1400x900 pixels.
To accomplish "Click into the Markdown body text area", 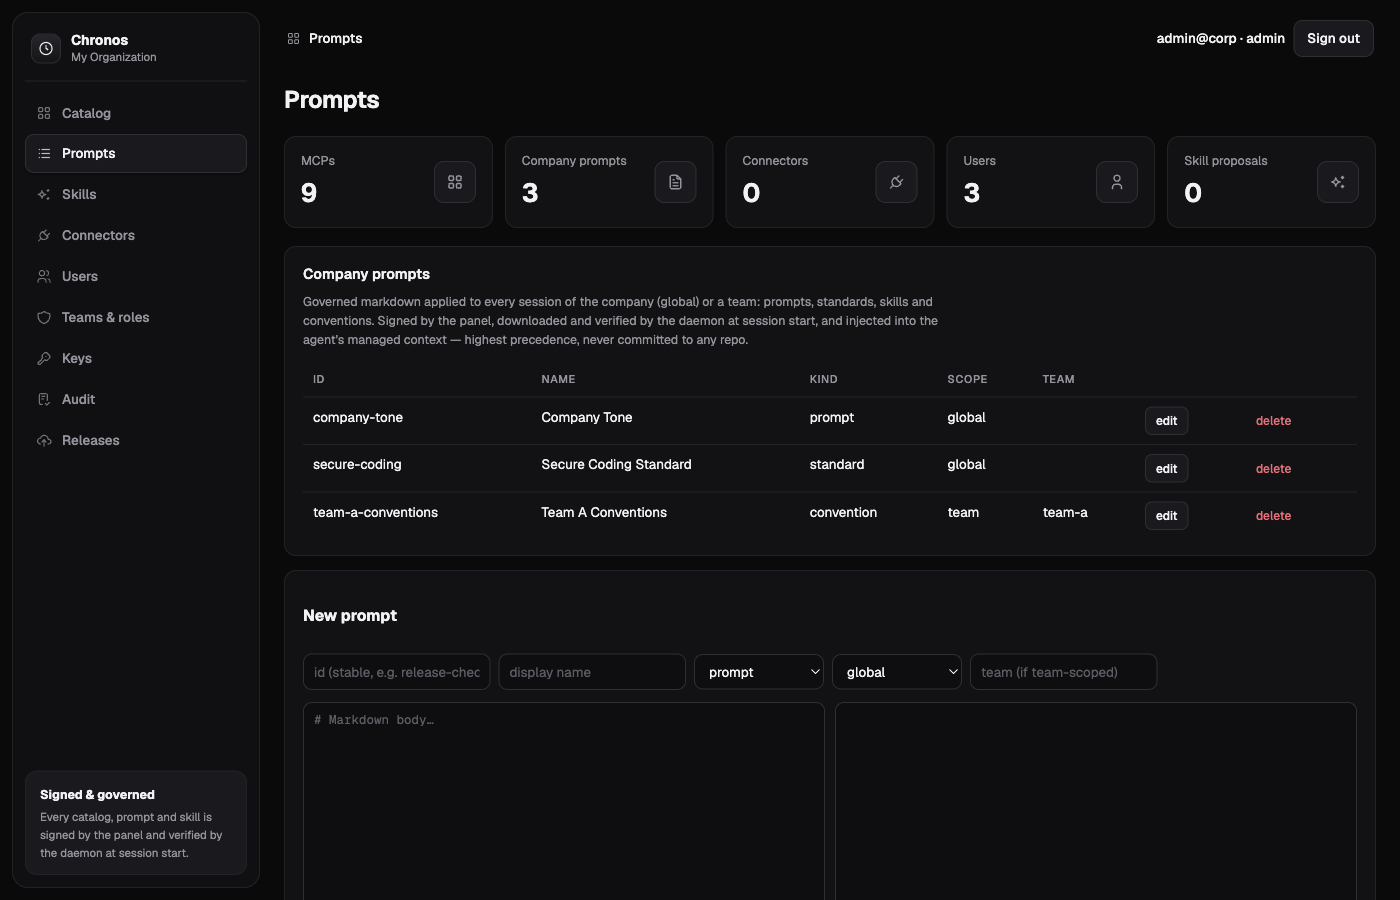I will pyautogui.click(x=564, y=801).
